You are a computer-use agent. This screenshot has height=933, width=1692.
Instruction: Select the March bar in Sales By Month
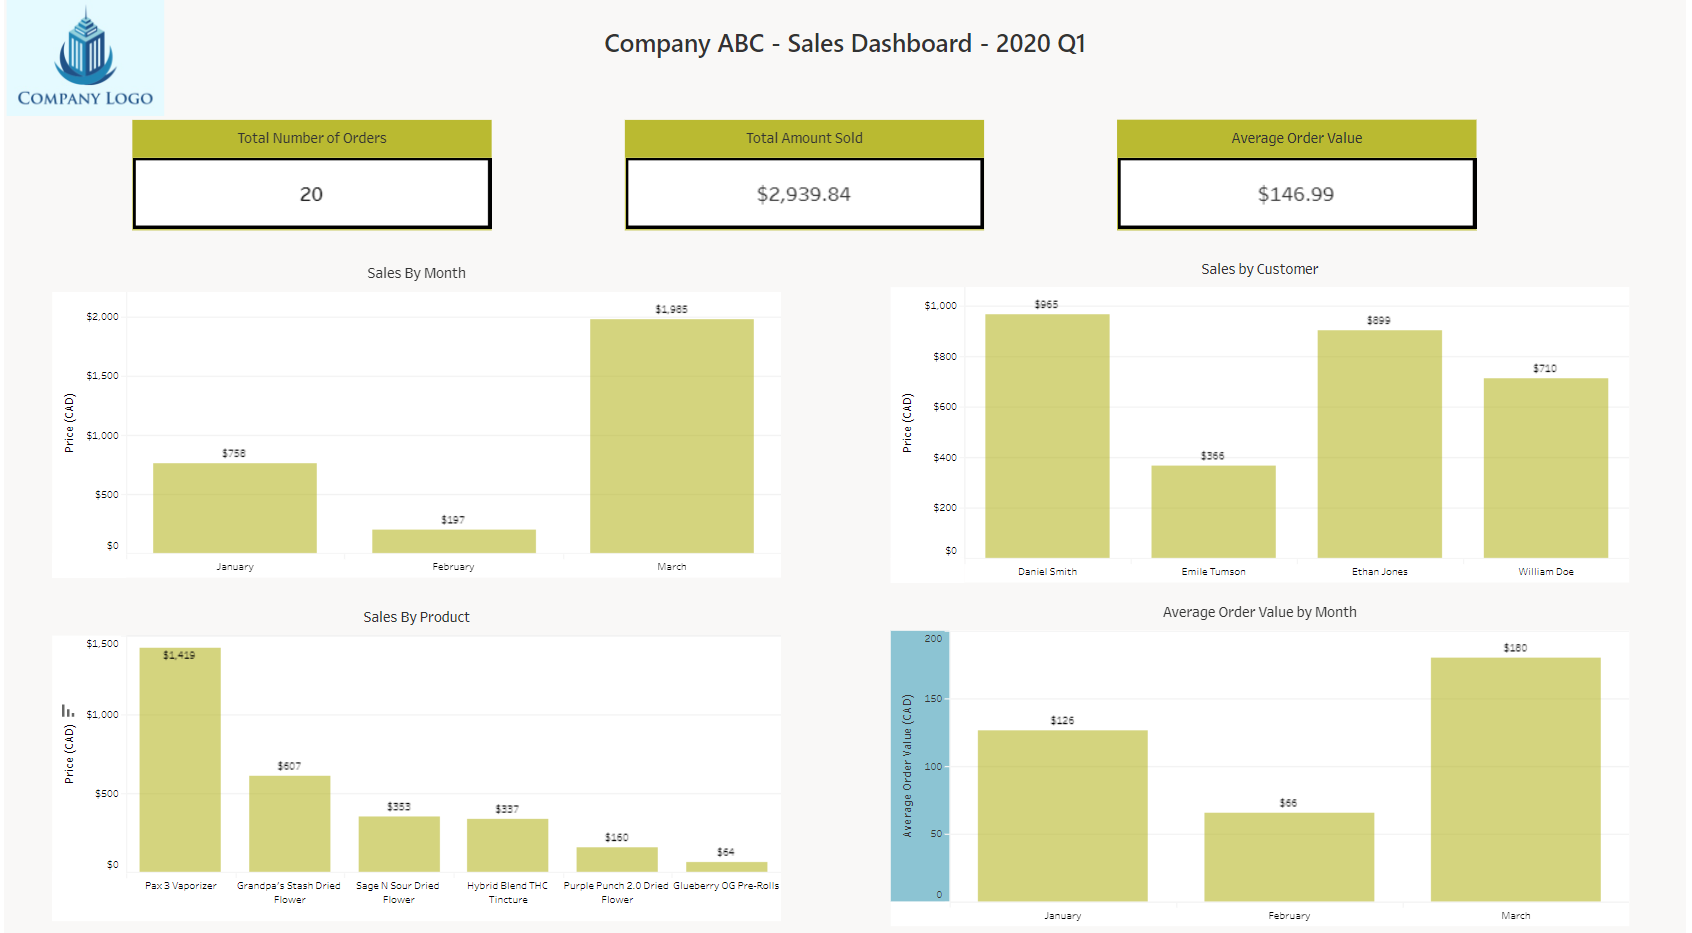671,436
